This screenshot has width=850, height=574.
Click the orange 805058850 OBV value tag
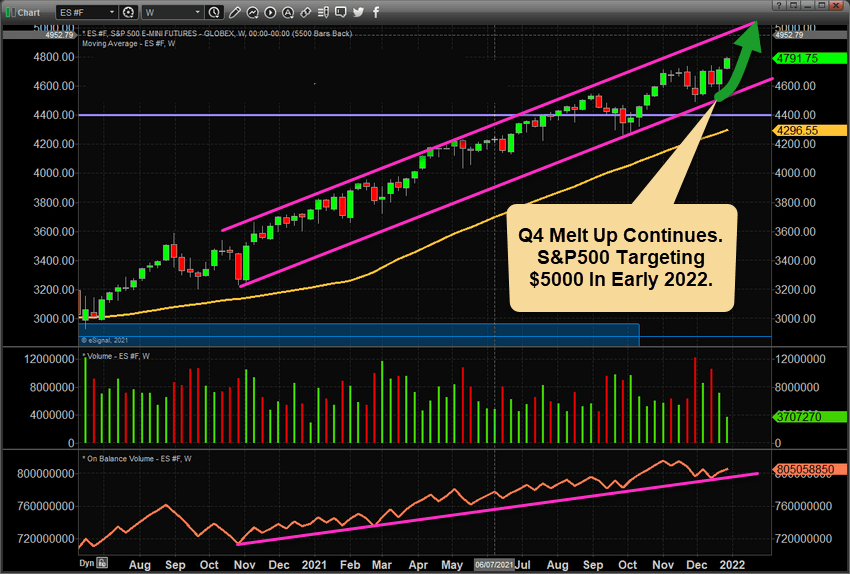810,469
